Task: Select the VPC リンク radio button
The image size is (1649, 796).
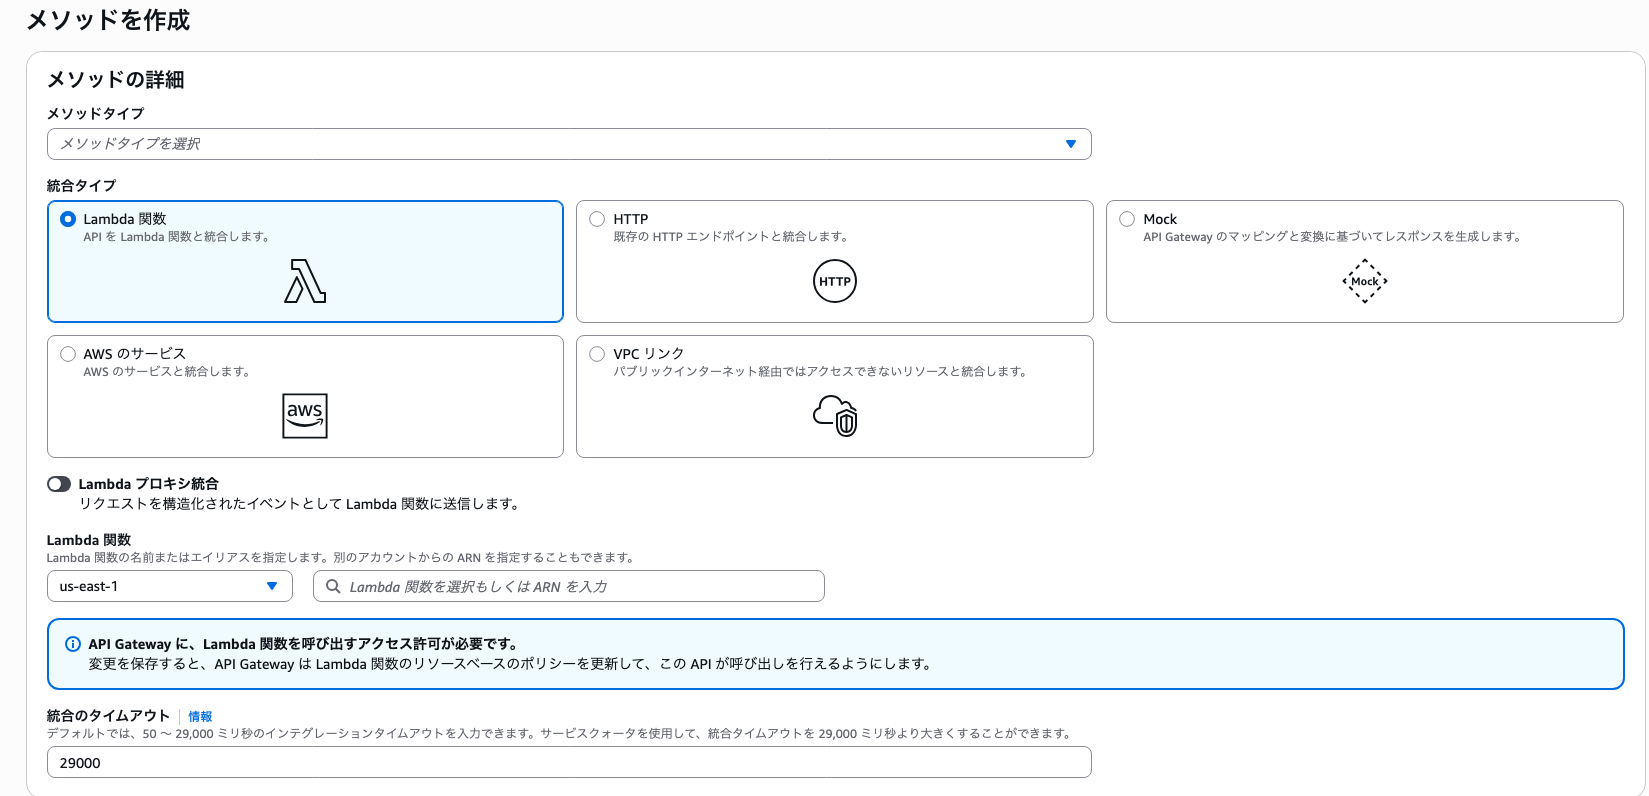Action: [597, 354]
